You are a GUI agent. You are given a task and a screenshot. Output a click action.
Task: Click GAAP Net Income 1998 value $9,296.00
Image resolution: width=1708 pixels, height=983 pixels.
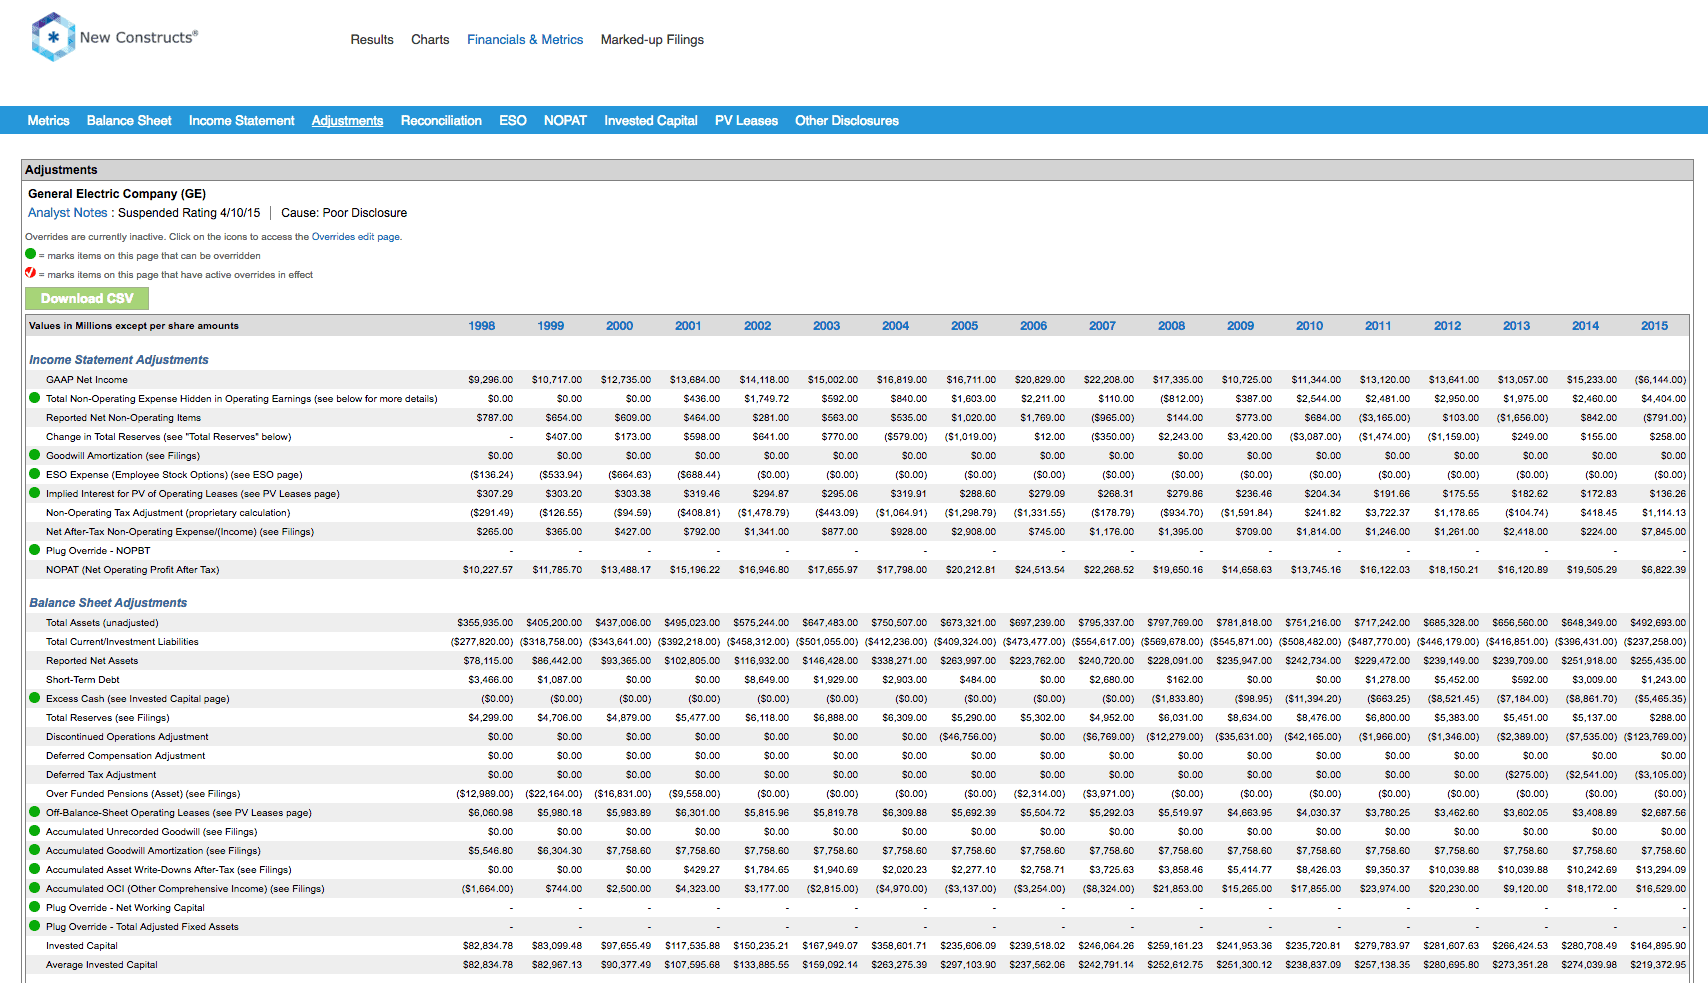tap(490, 380)
